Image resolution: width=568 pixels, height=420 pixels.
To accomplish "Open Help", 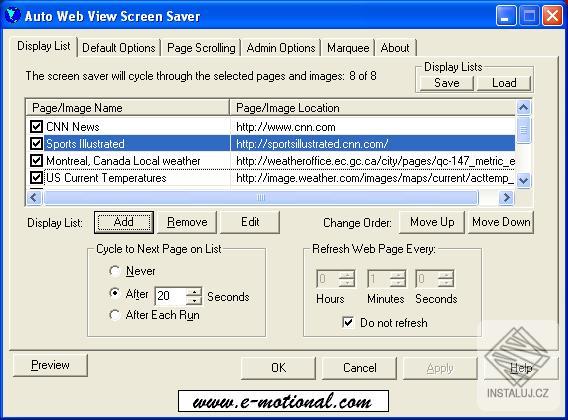I will (521, 368).
